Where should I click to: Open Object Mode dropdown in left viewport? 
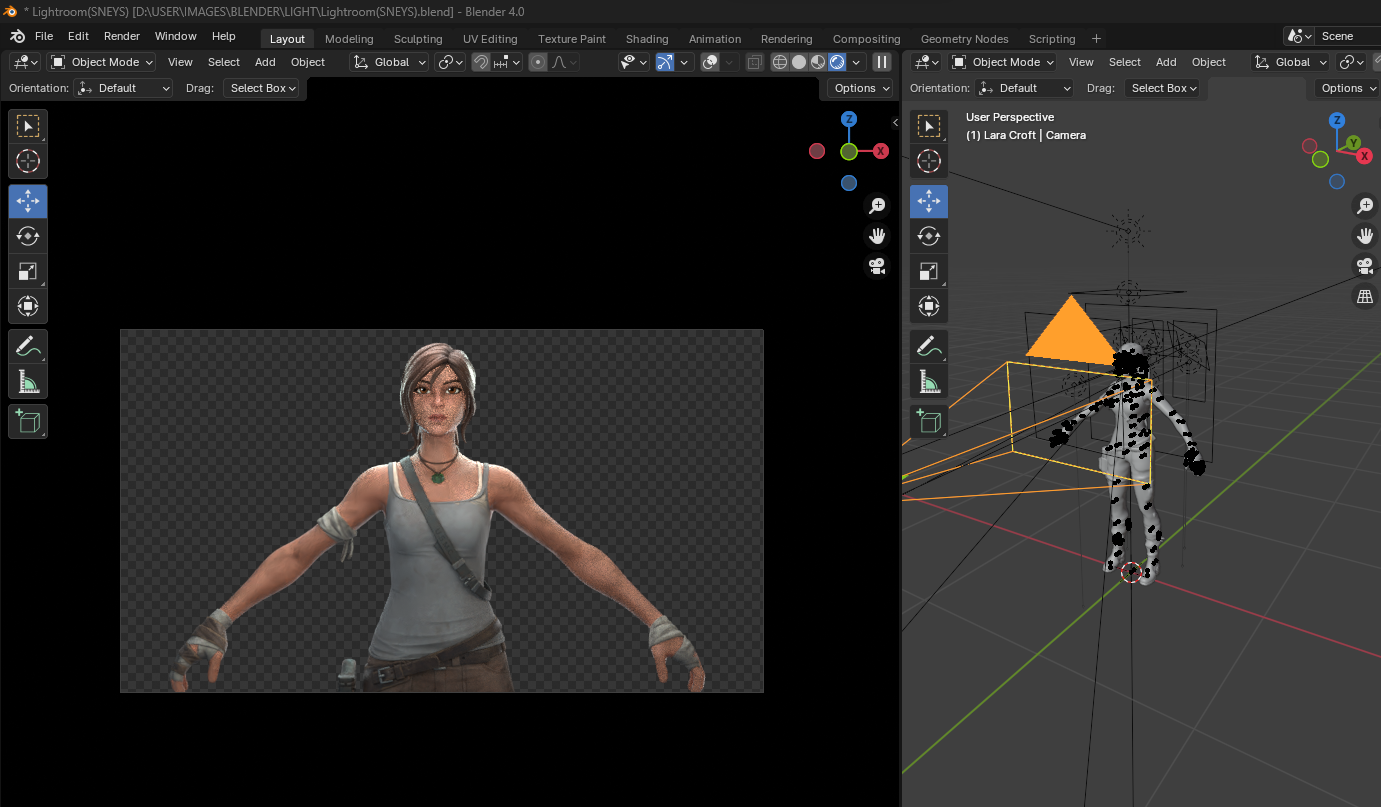(x=102, y=62)
